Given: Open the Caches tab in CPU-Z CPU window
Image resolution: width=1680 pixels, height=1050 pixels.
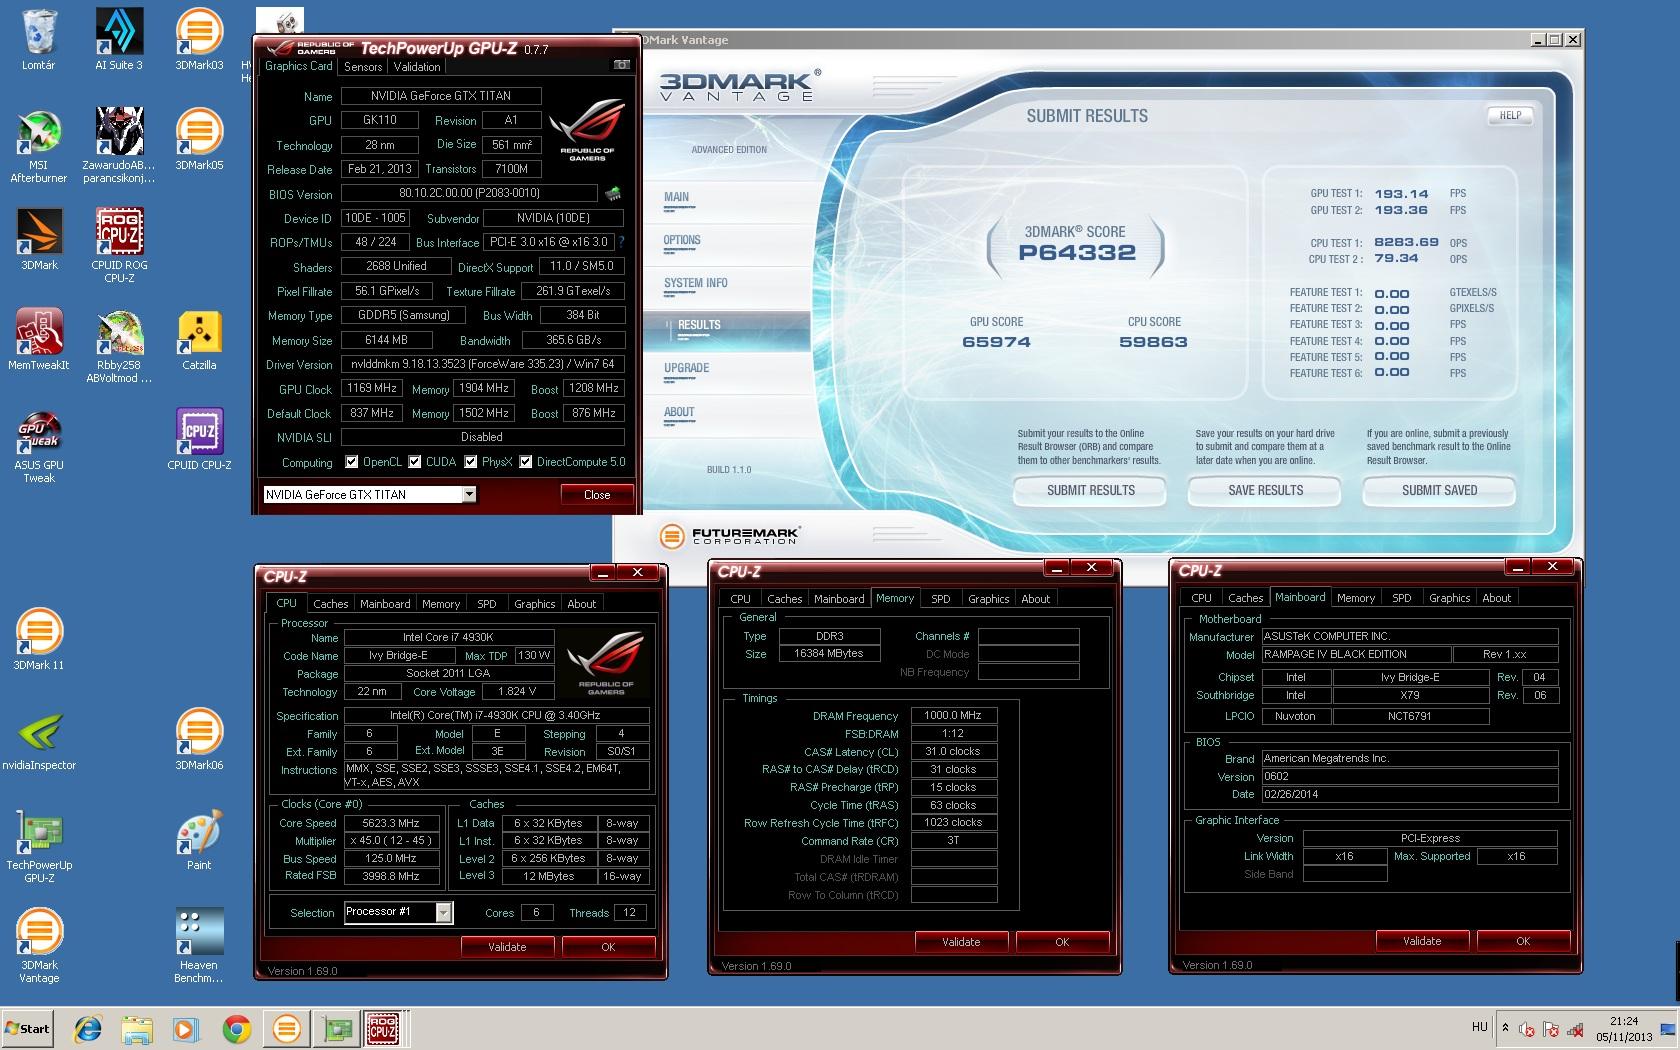Looking at the screenshot, I should coord(330,604).
